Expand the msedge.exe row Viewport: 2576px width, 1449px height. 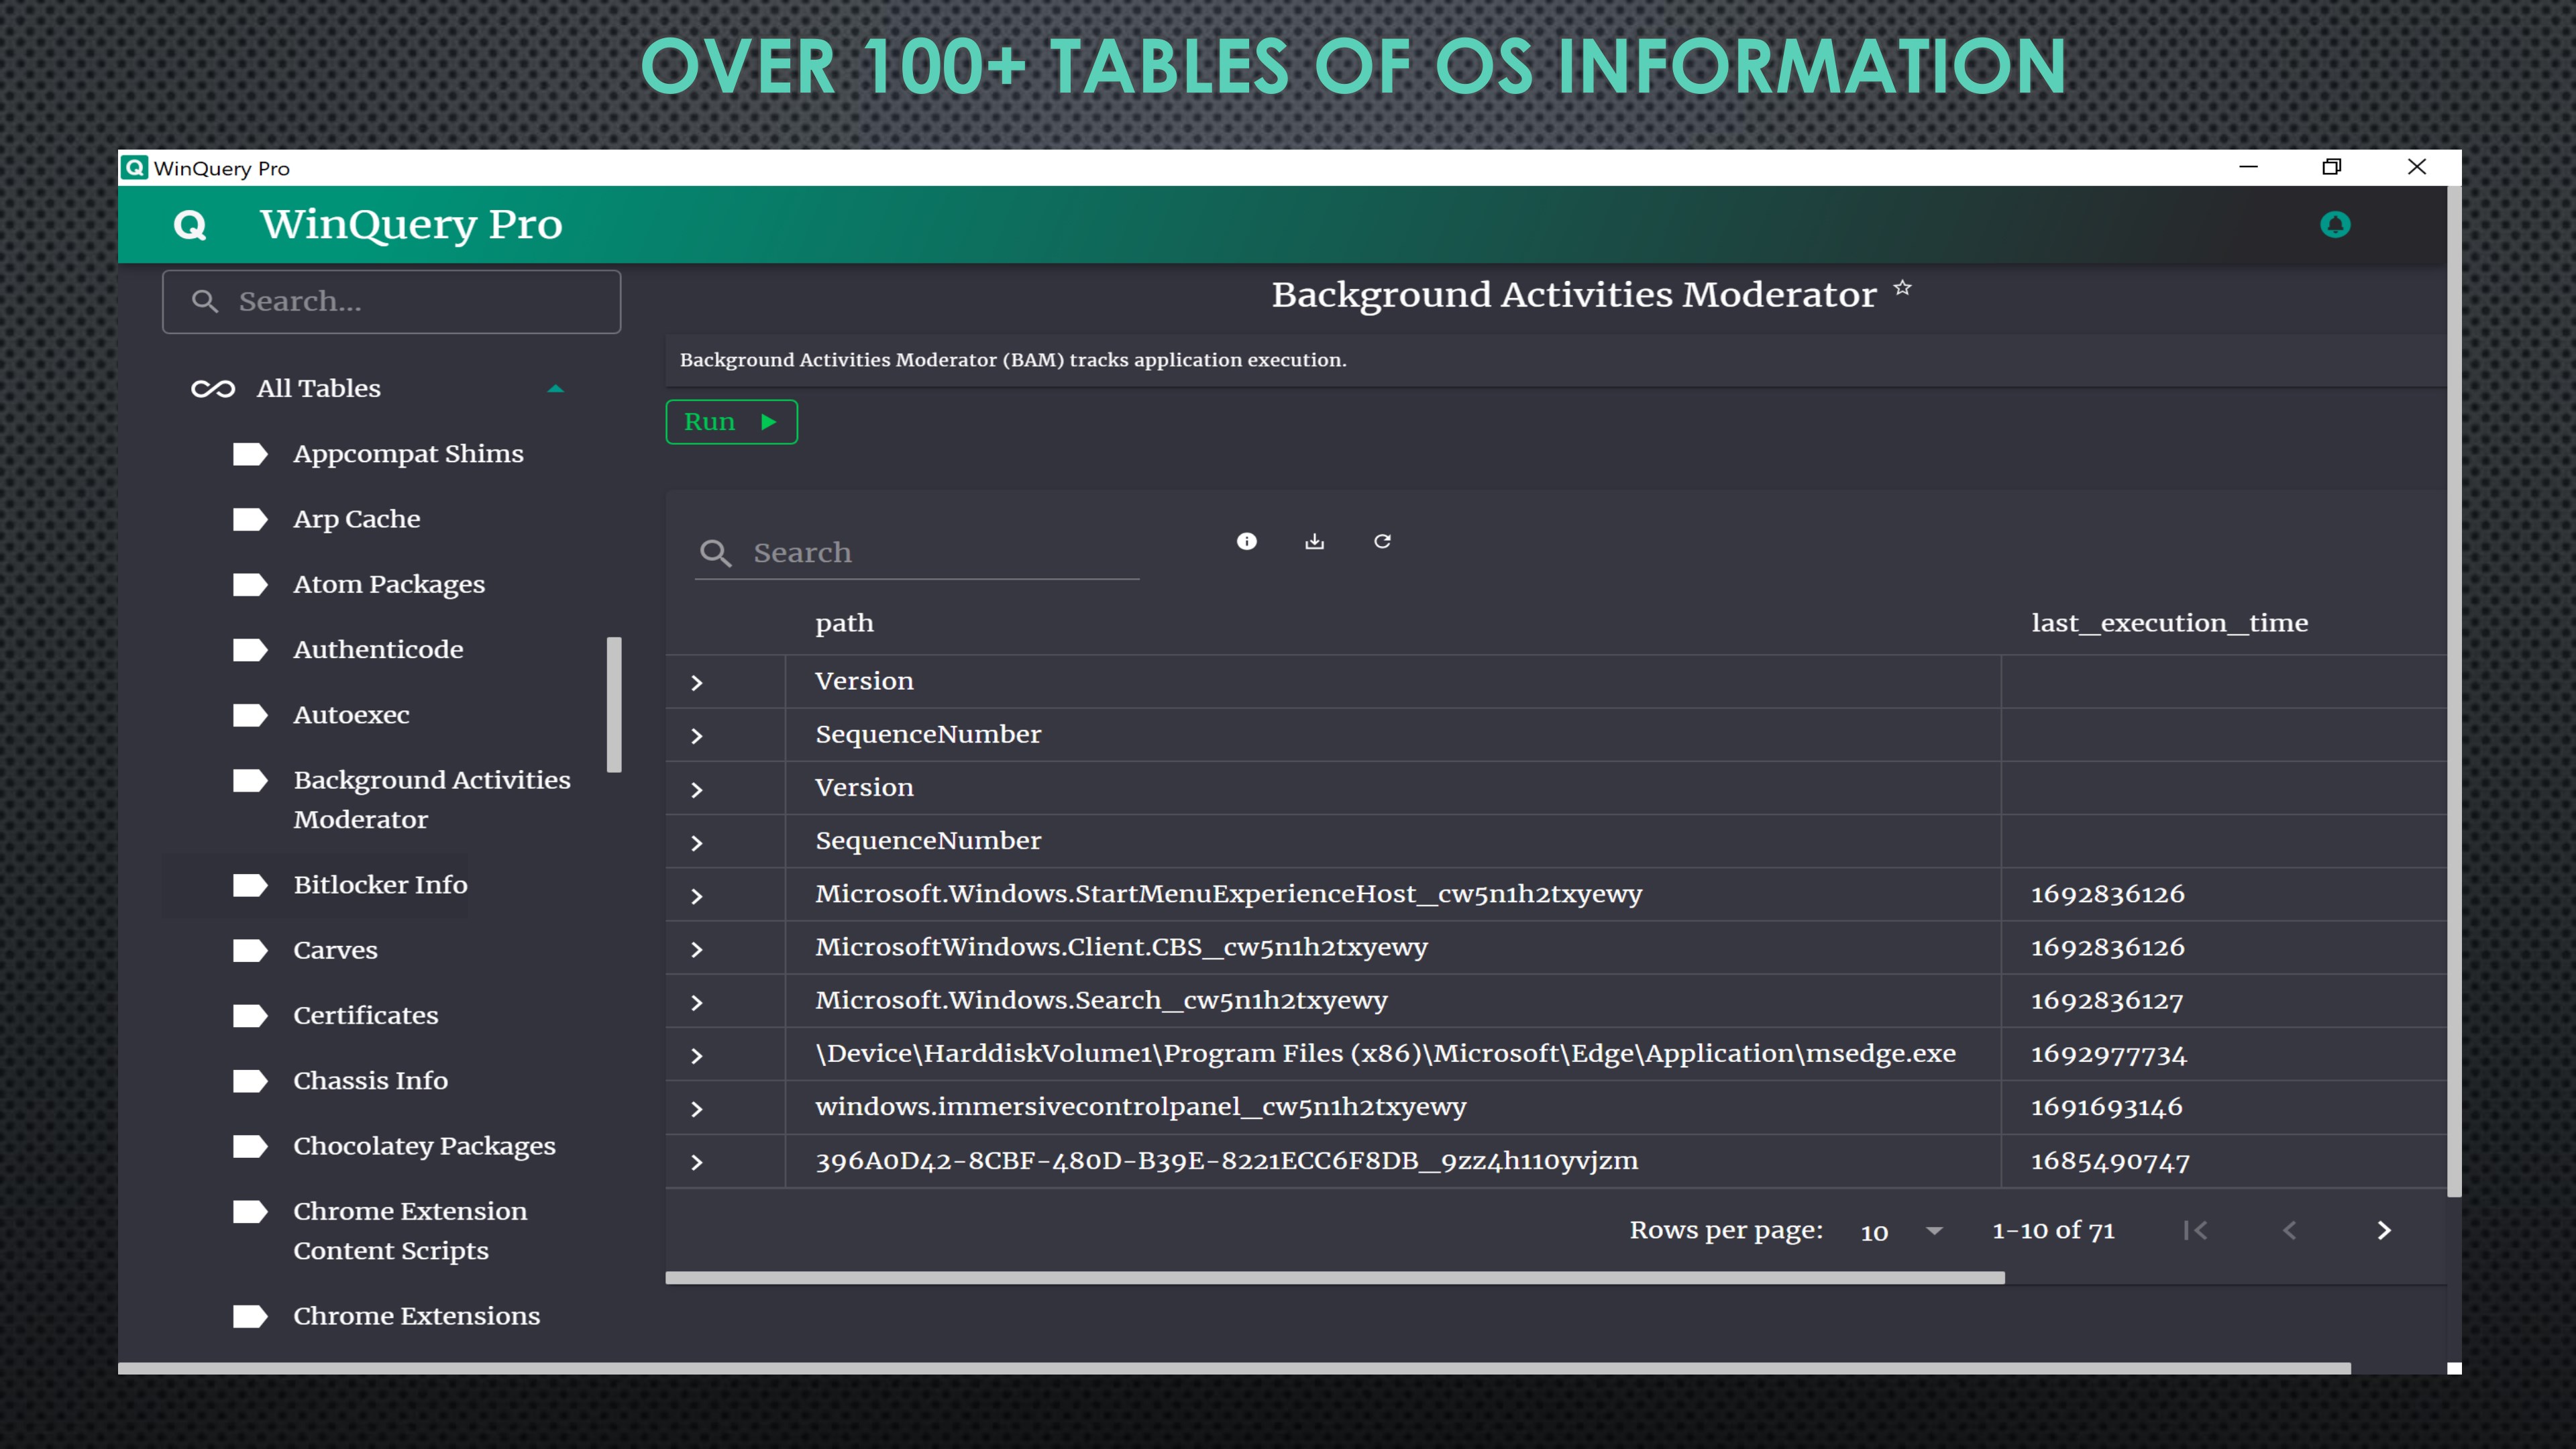pos(697,1056)
